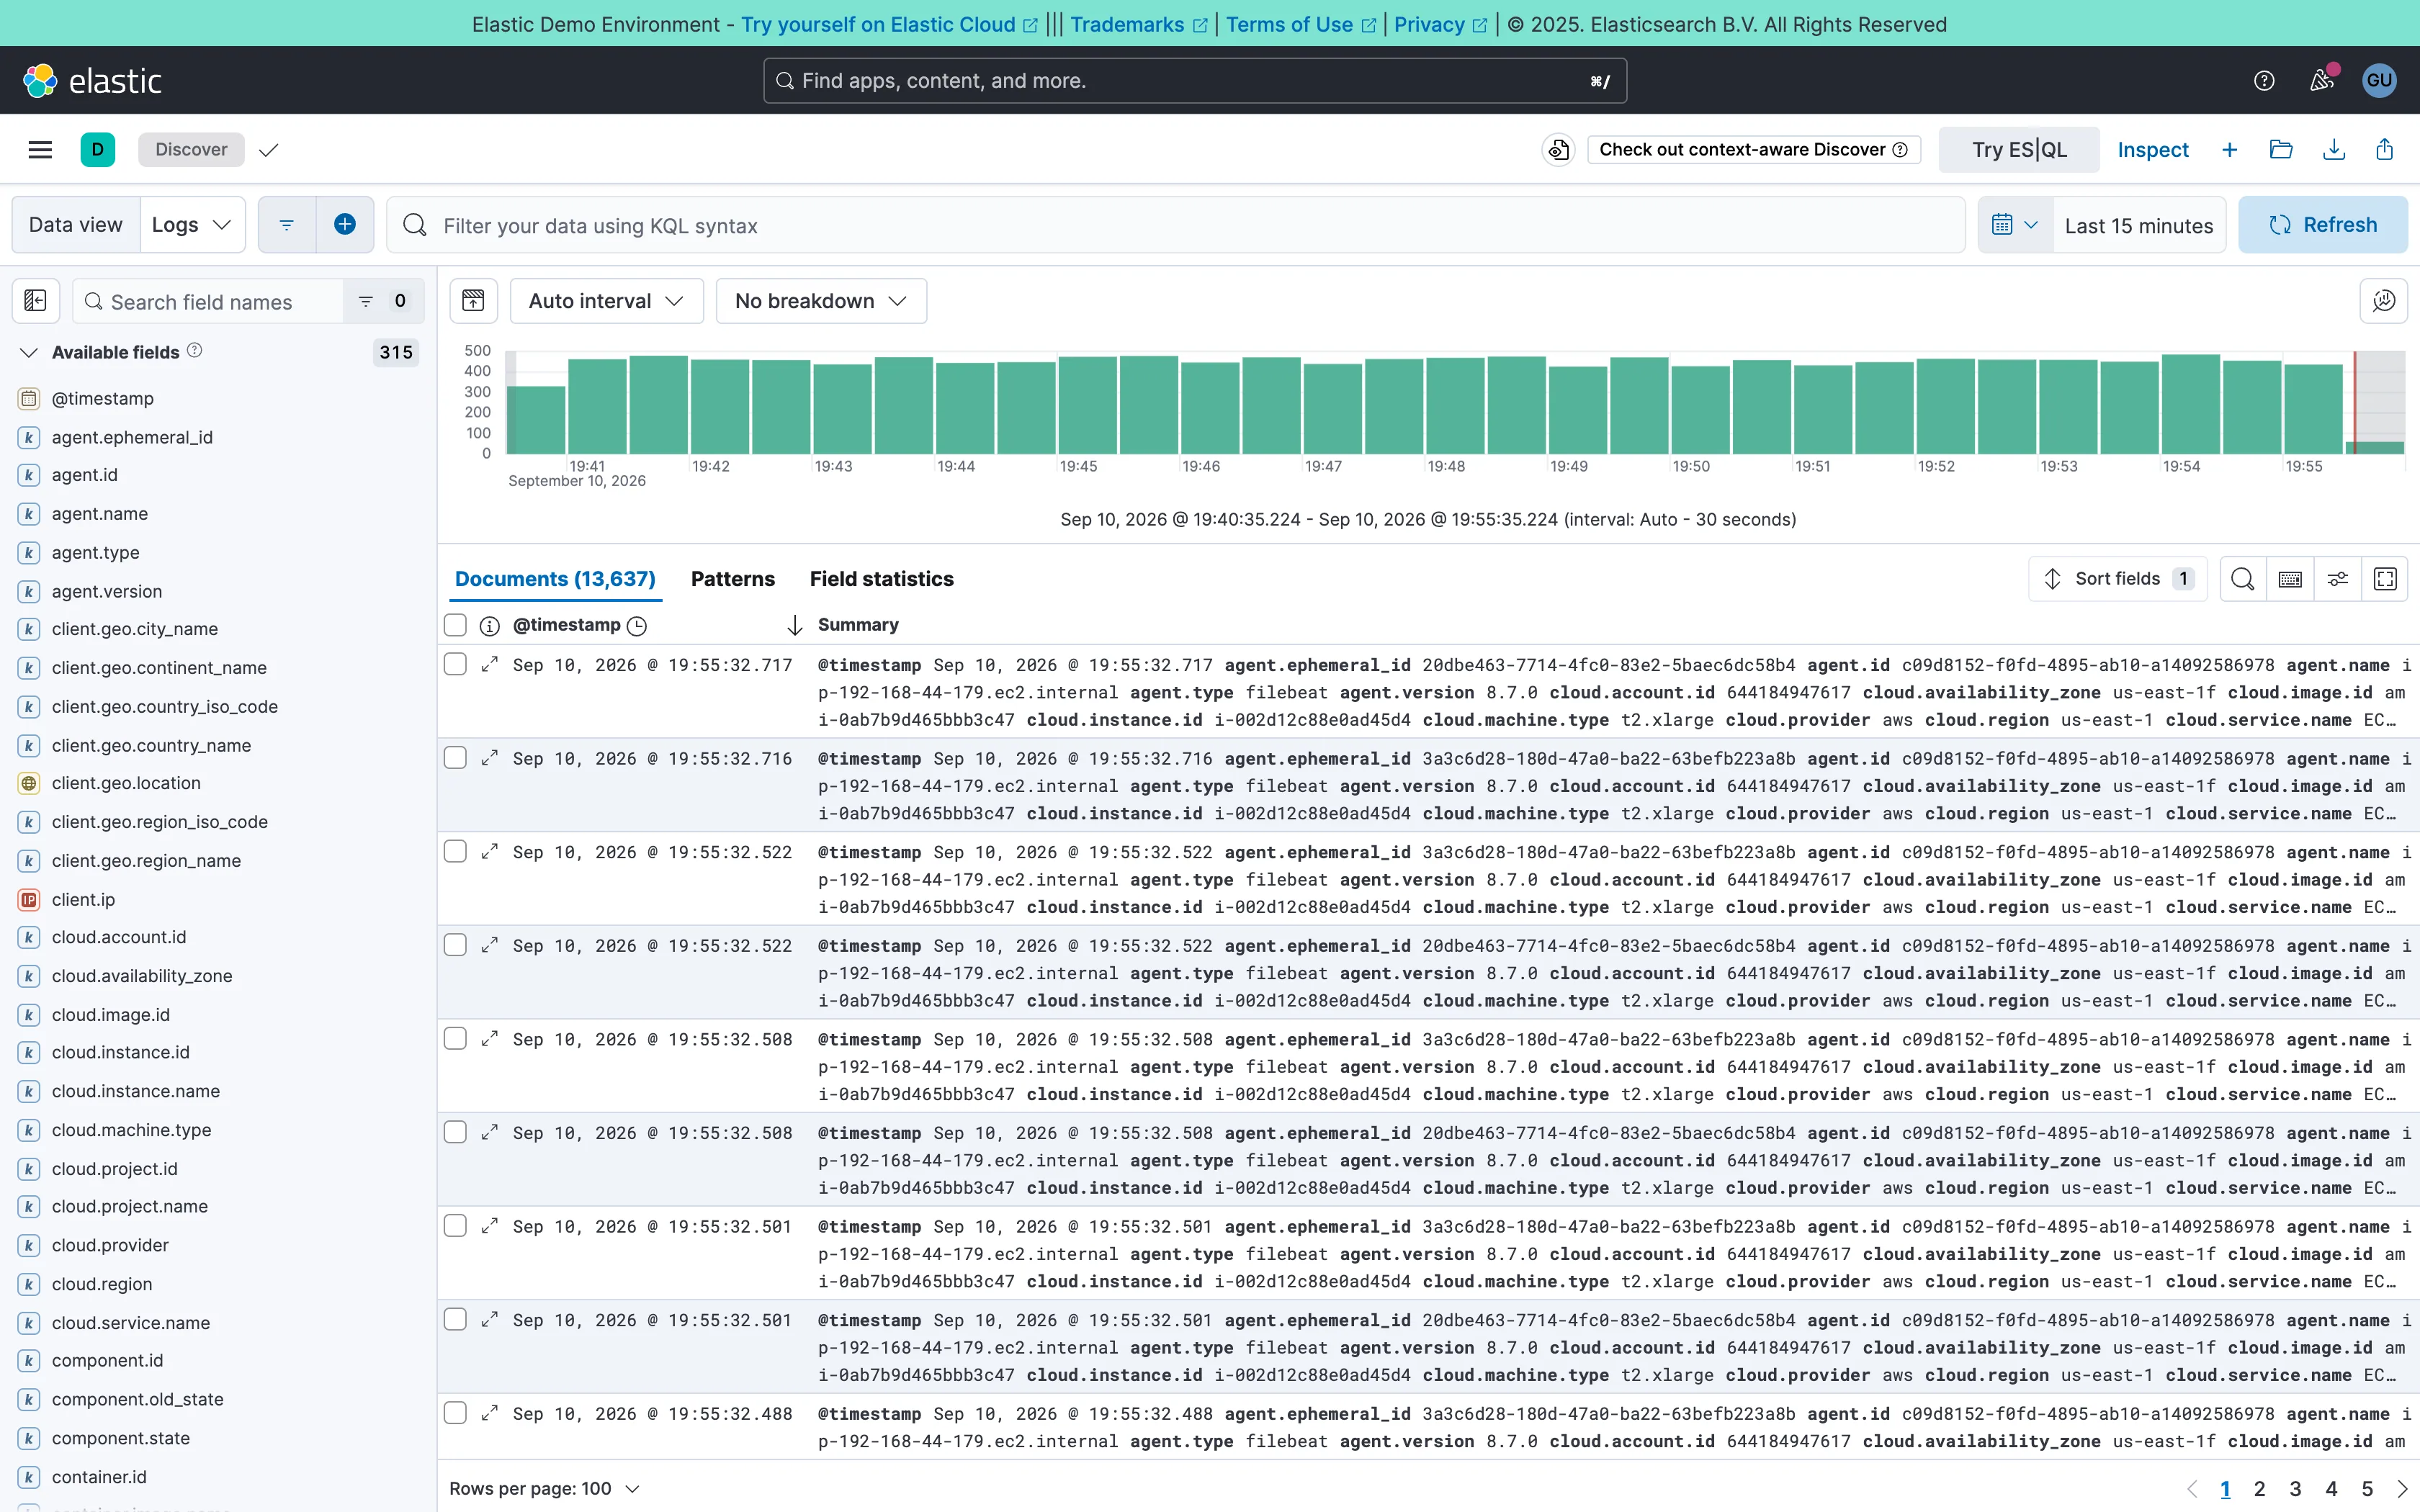Viewport: 2420px width, 1512px height.
Task: Focus the KQL query input field
Action: [1176, 225]
